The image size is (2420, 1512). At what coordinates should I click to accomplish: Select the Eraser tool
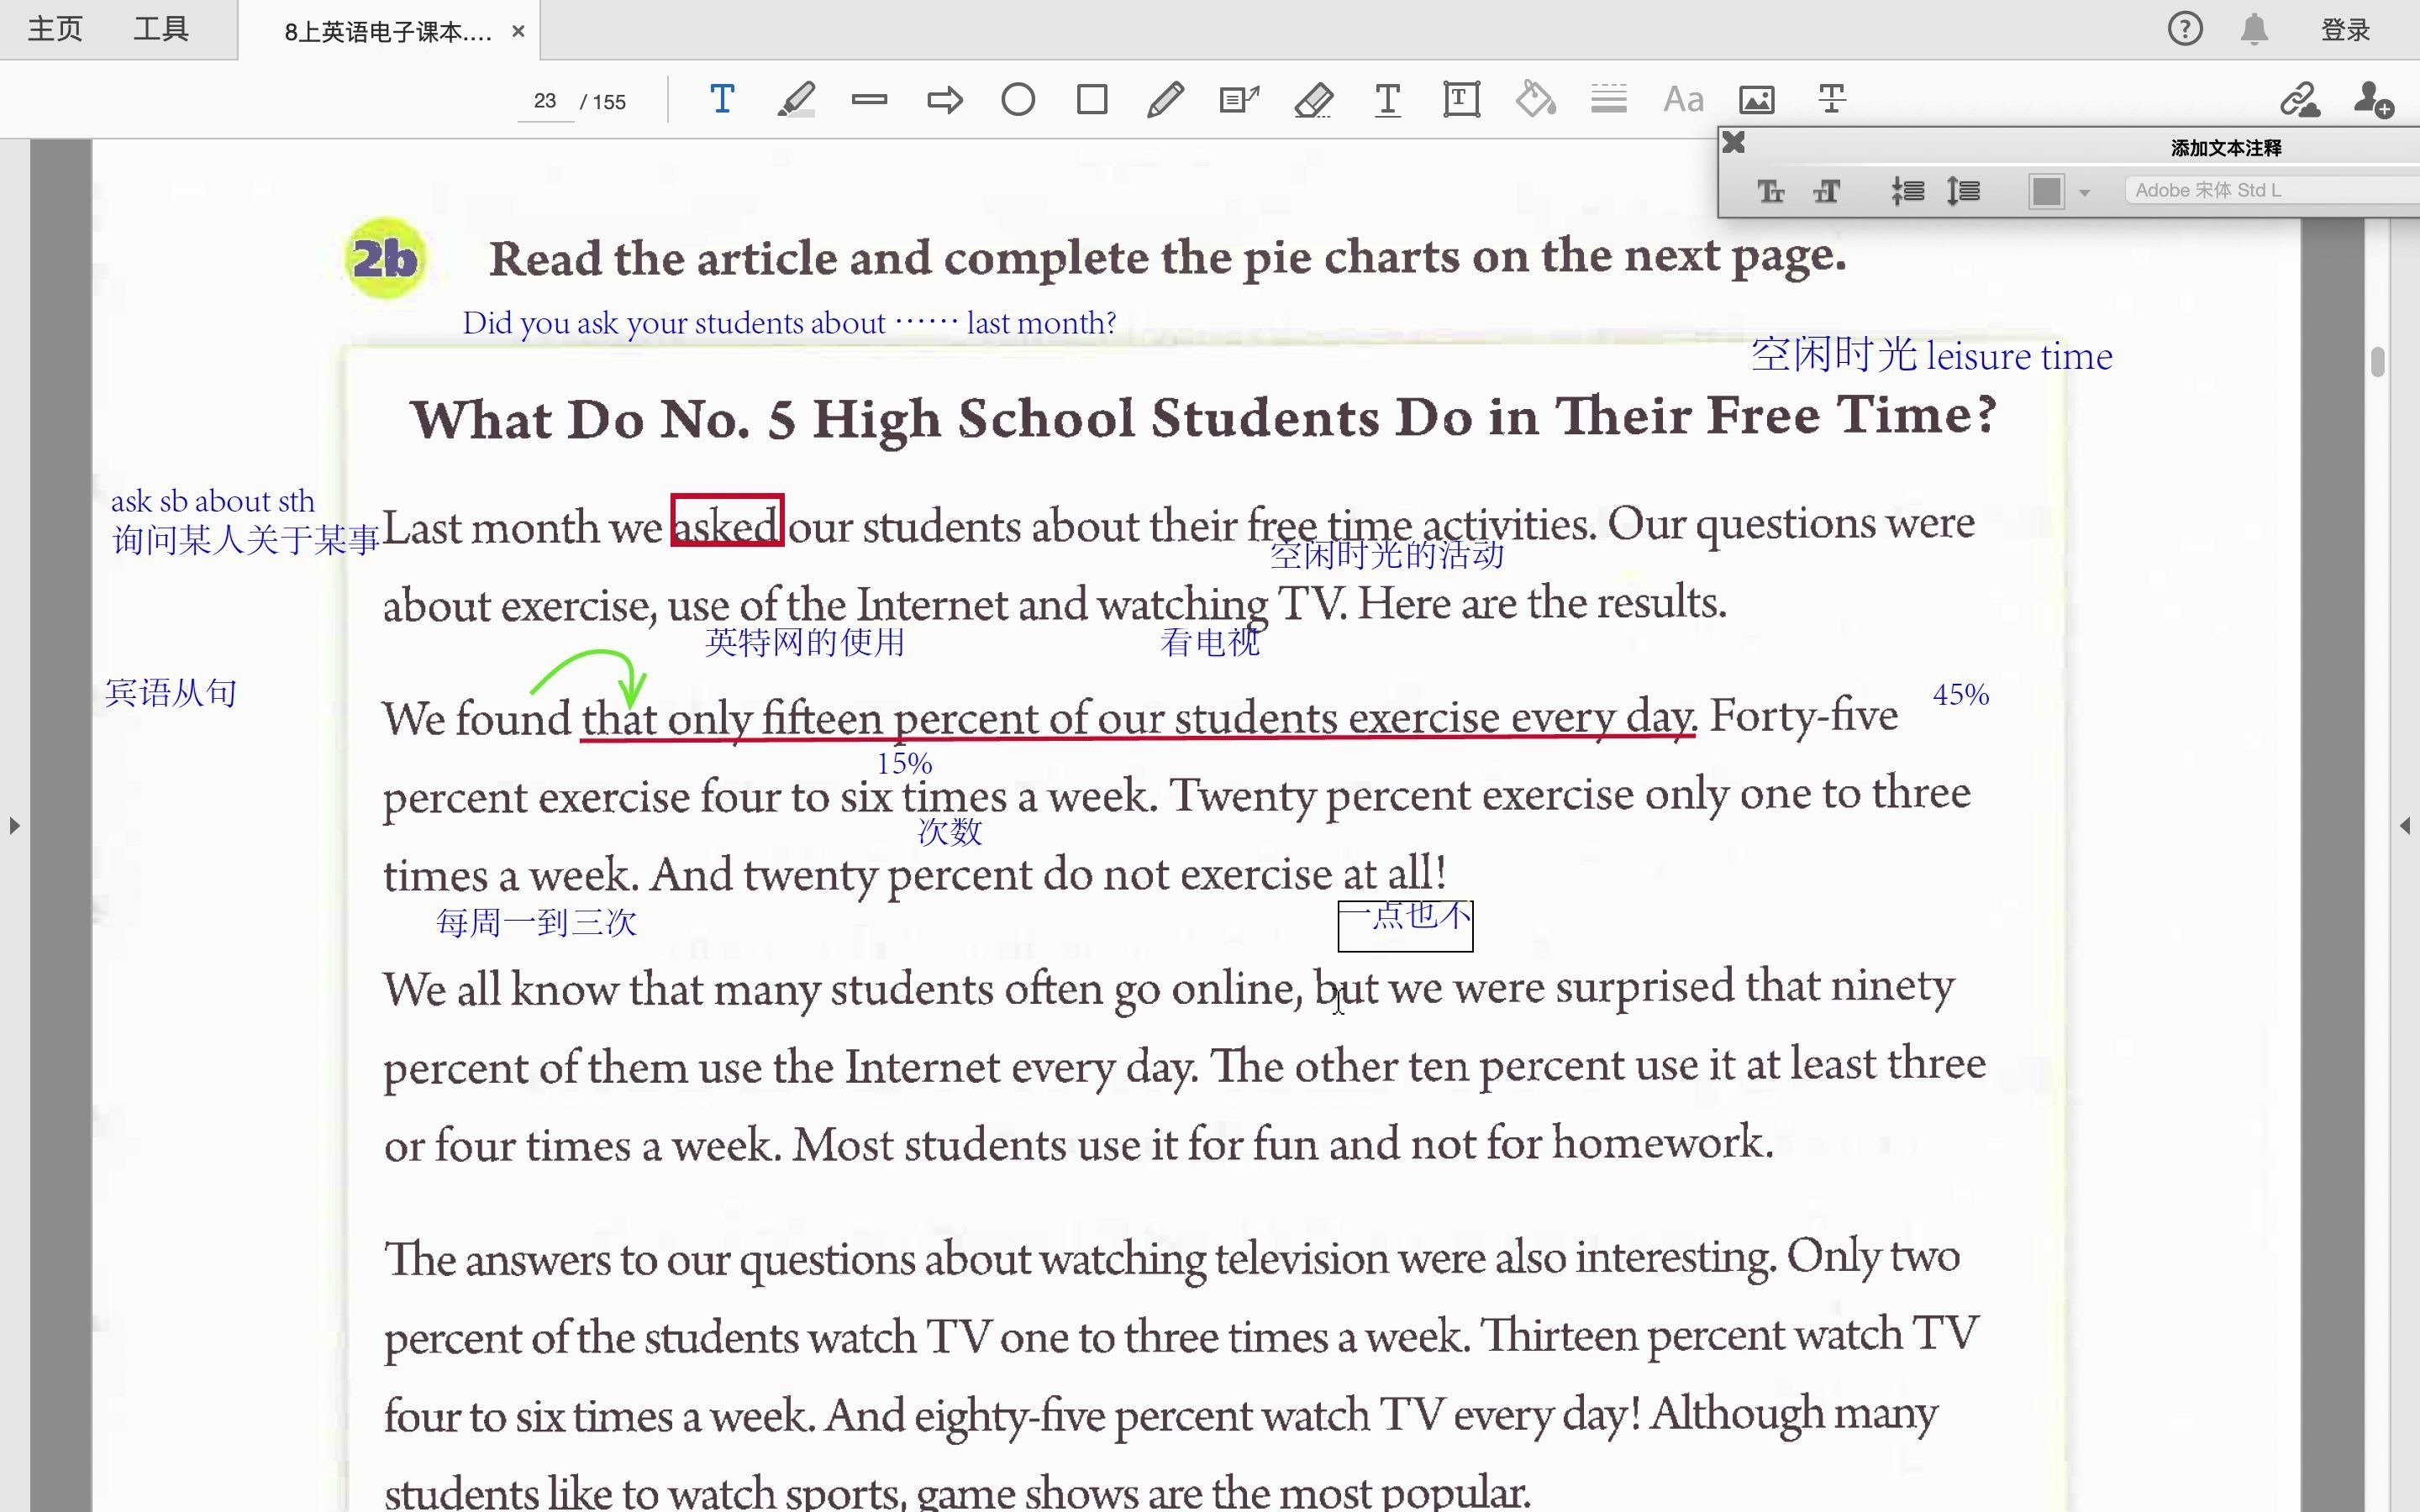[x=1314, y=100]
